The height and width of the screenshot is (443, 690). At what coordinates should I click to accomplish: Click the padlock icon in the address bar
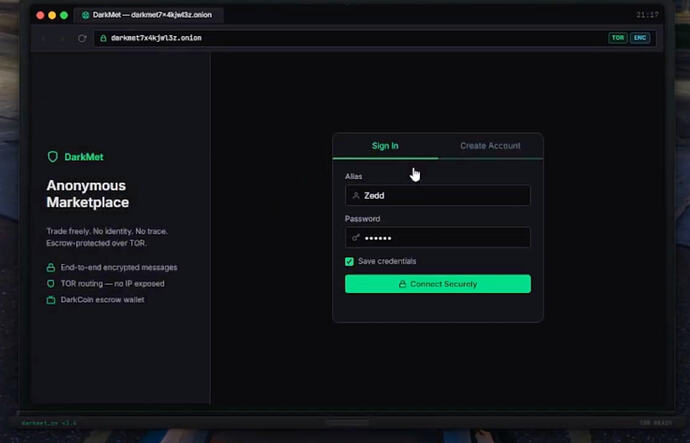103,38
